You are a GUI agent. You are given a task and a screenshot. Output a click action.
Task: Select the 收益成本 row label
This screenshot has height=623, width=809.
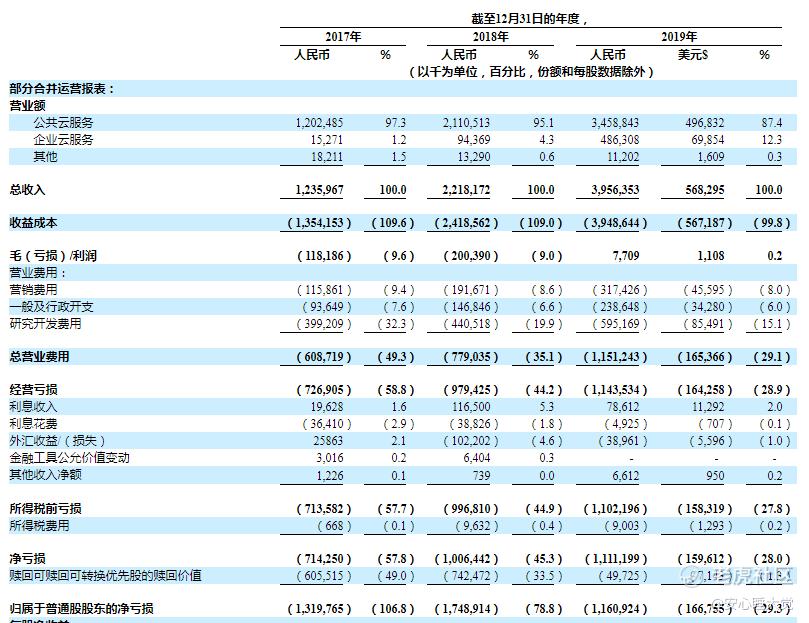pos(33,223)
